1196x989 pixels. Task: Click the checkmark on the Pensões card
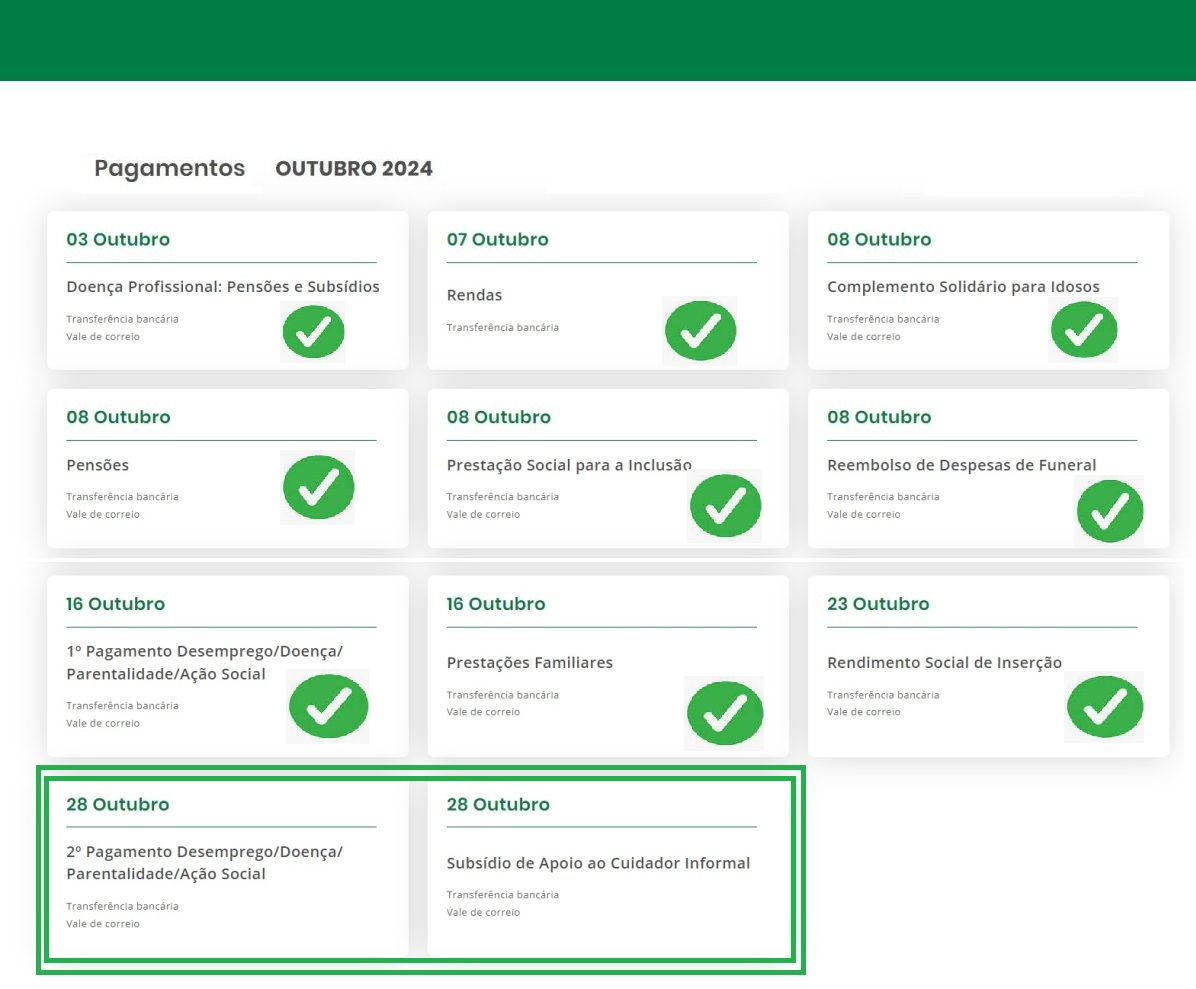coord(318,488)
